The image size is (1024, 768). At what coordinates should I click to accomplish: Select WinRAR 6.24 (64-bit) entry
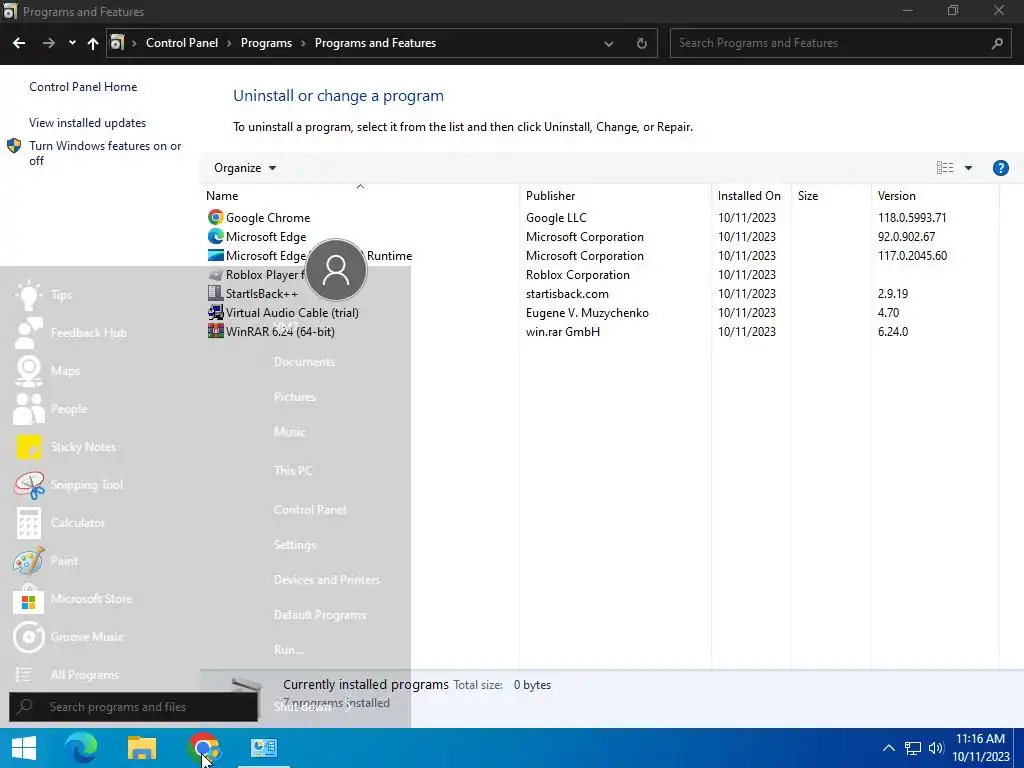coord(280,332)
